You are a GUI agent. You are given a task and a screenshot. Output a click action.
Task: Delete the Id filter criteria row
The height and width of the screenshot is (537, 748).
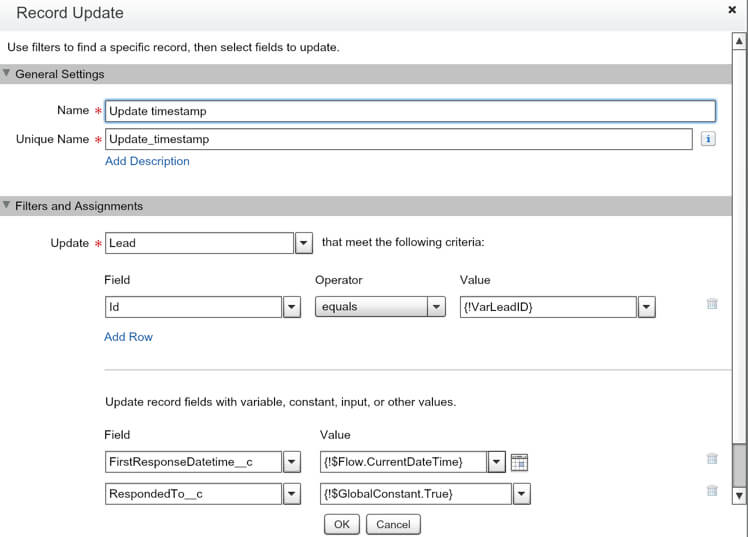pos(712,304)
